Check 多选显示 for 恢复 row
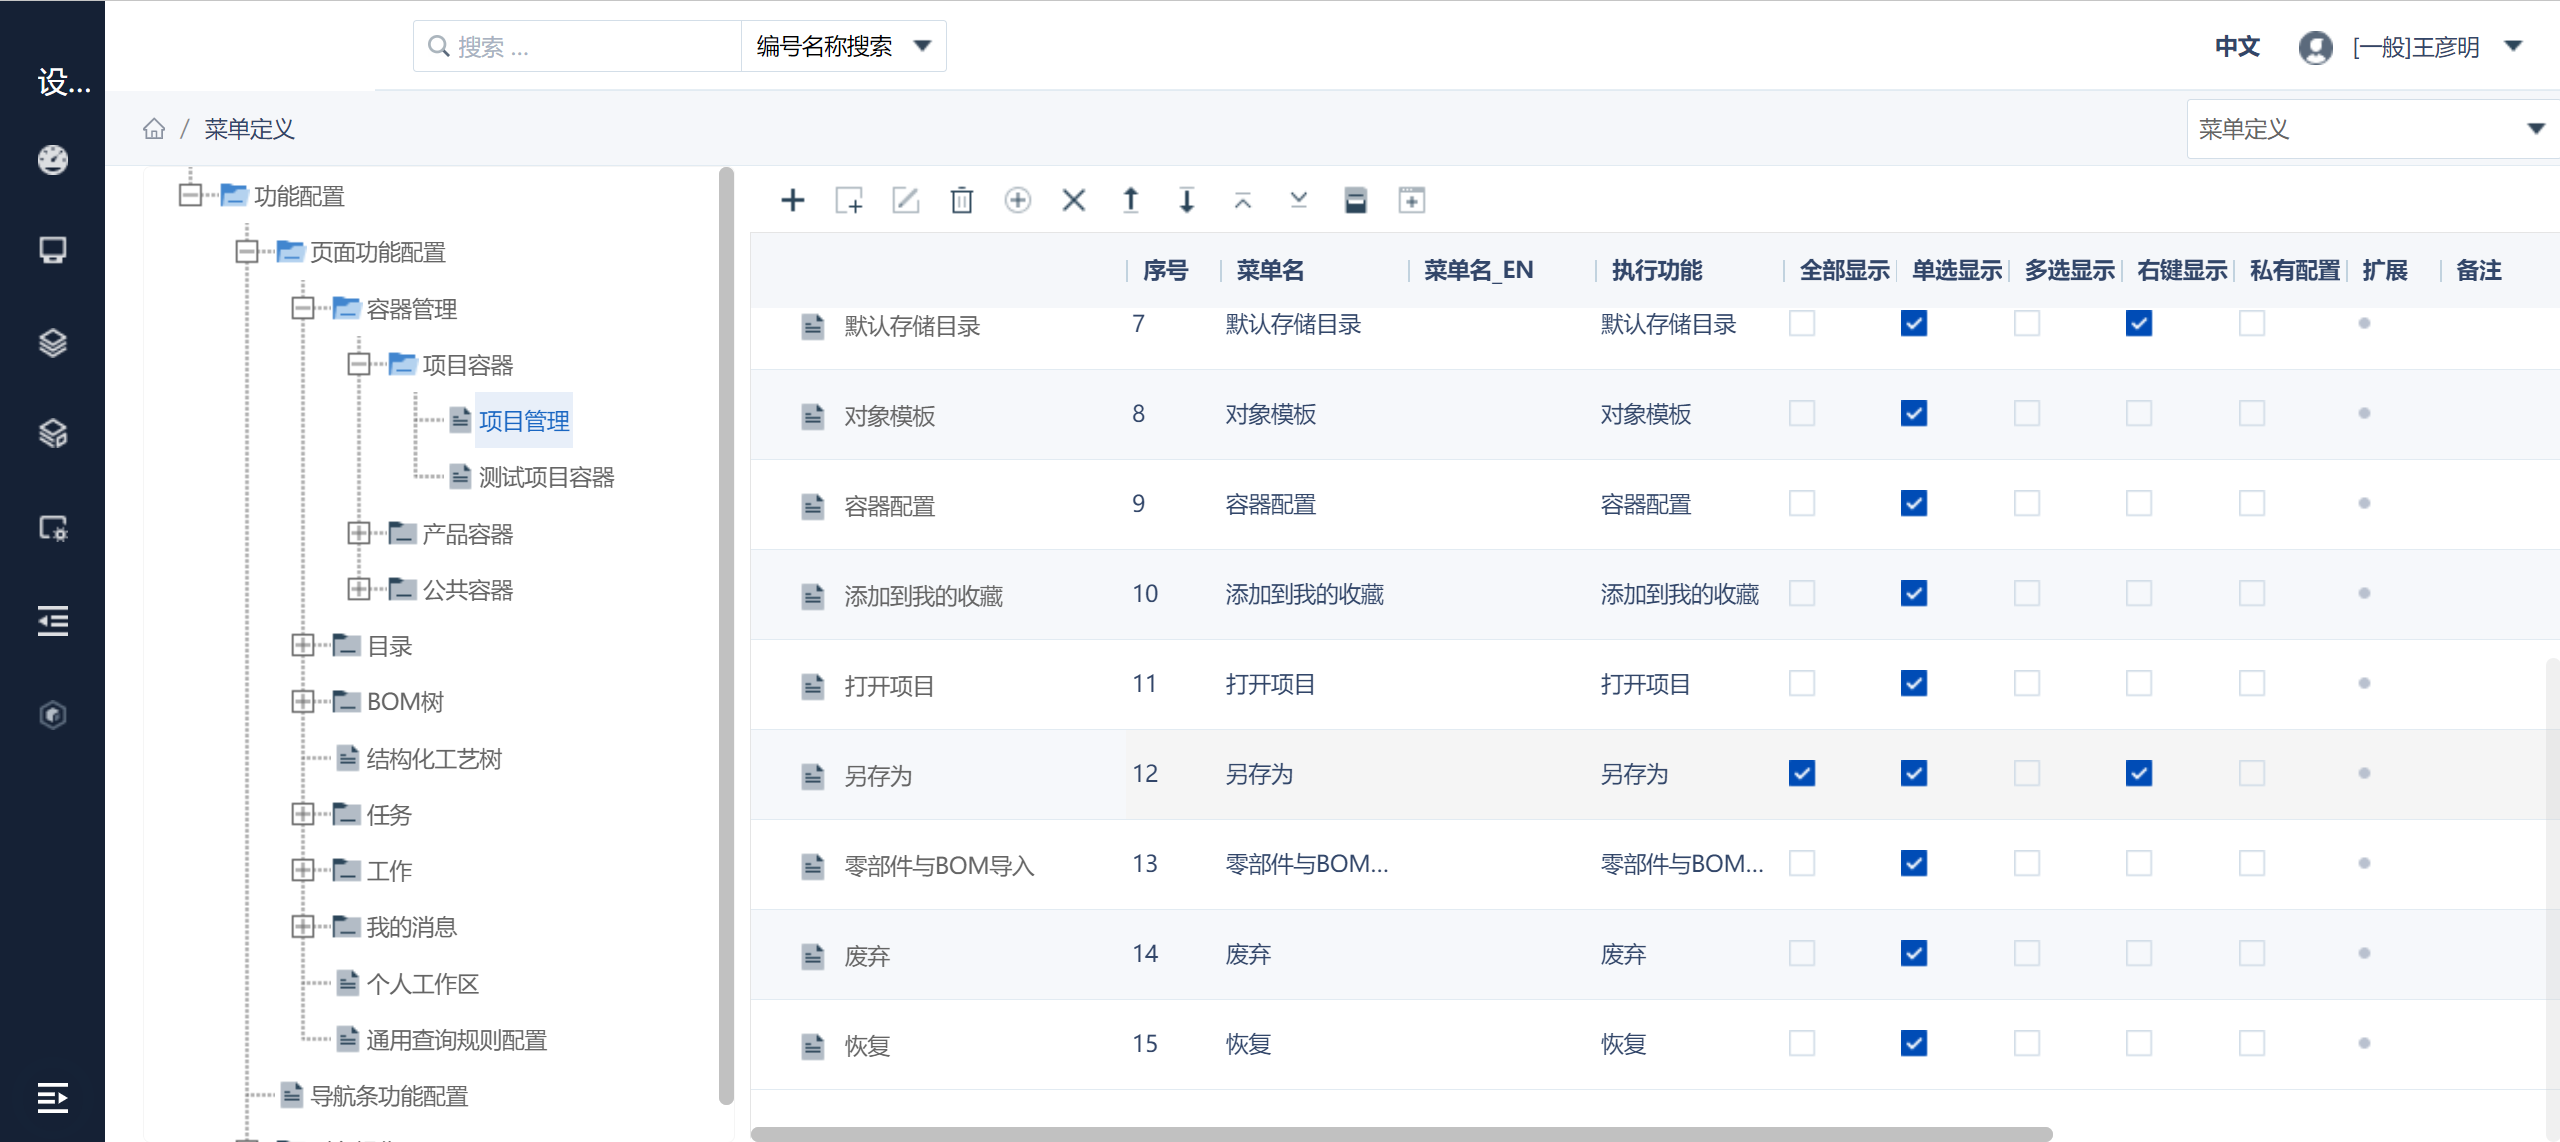This screenshot has width=2560, height=1142. pyautogui.click(x=2027, y=1043)
